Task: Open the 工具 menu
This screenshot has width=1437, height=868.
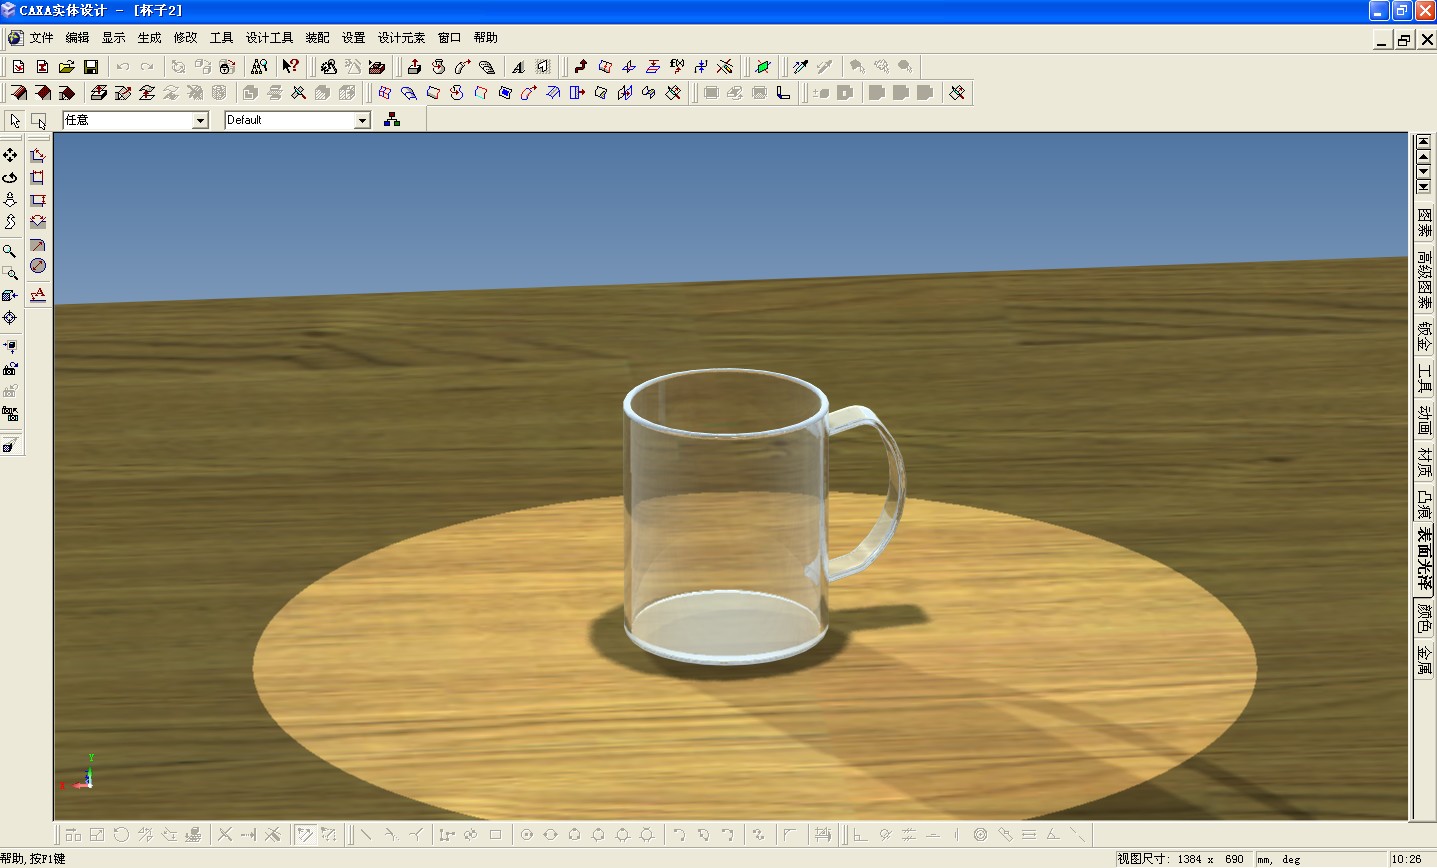Action: coord(221,38)
